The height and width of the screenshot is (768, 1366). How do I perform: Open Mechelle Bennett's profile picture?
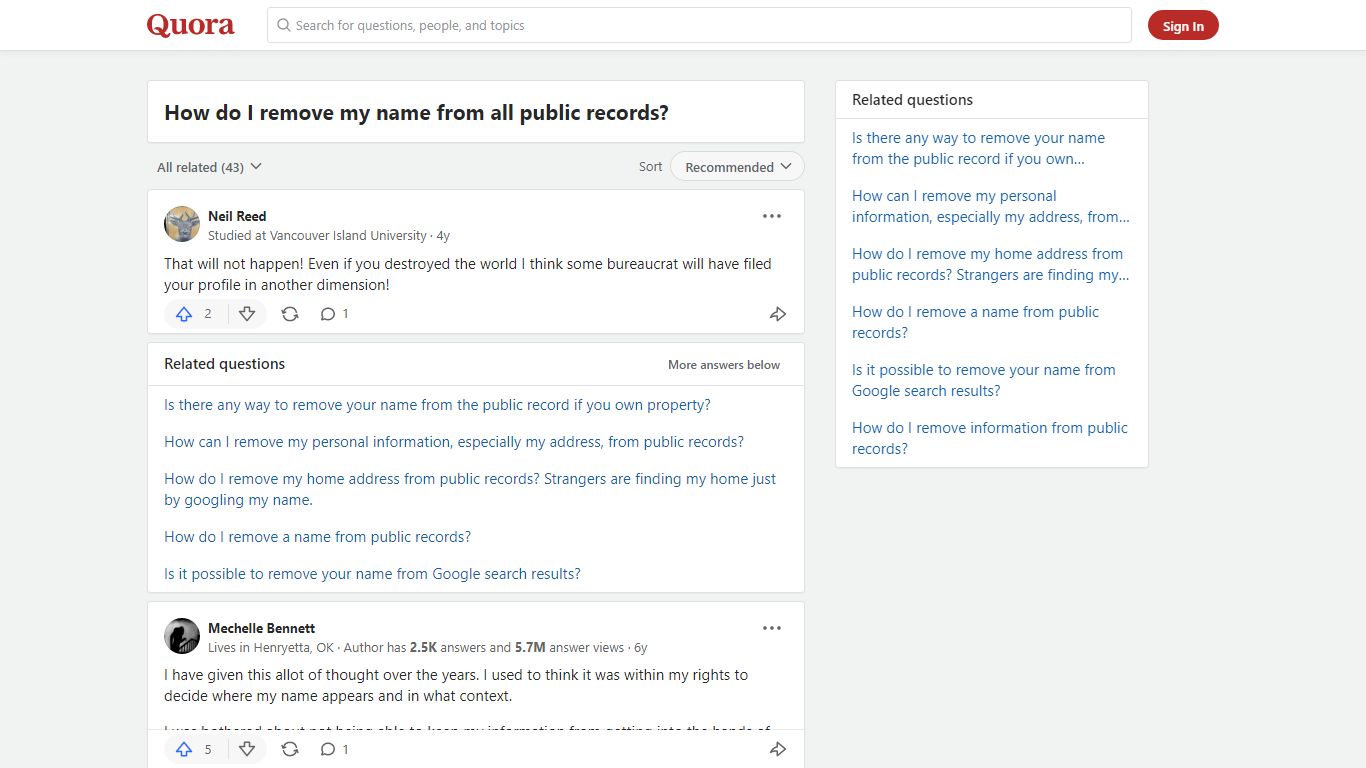point(182,636)
